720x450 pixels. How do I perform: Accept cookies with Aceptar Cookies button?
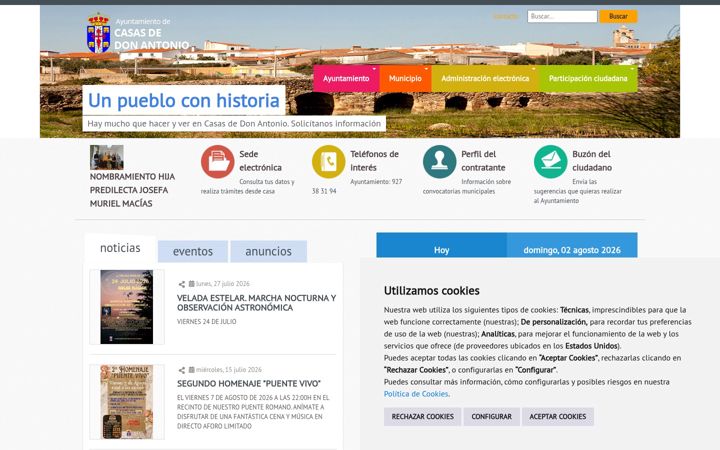(x=558, y=416)
